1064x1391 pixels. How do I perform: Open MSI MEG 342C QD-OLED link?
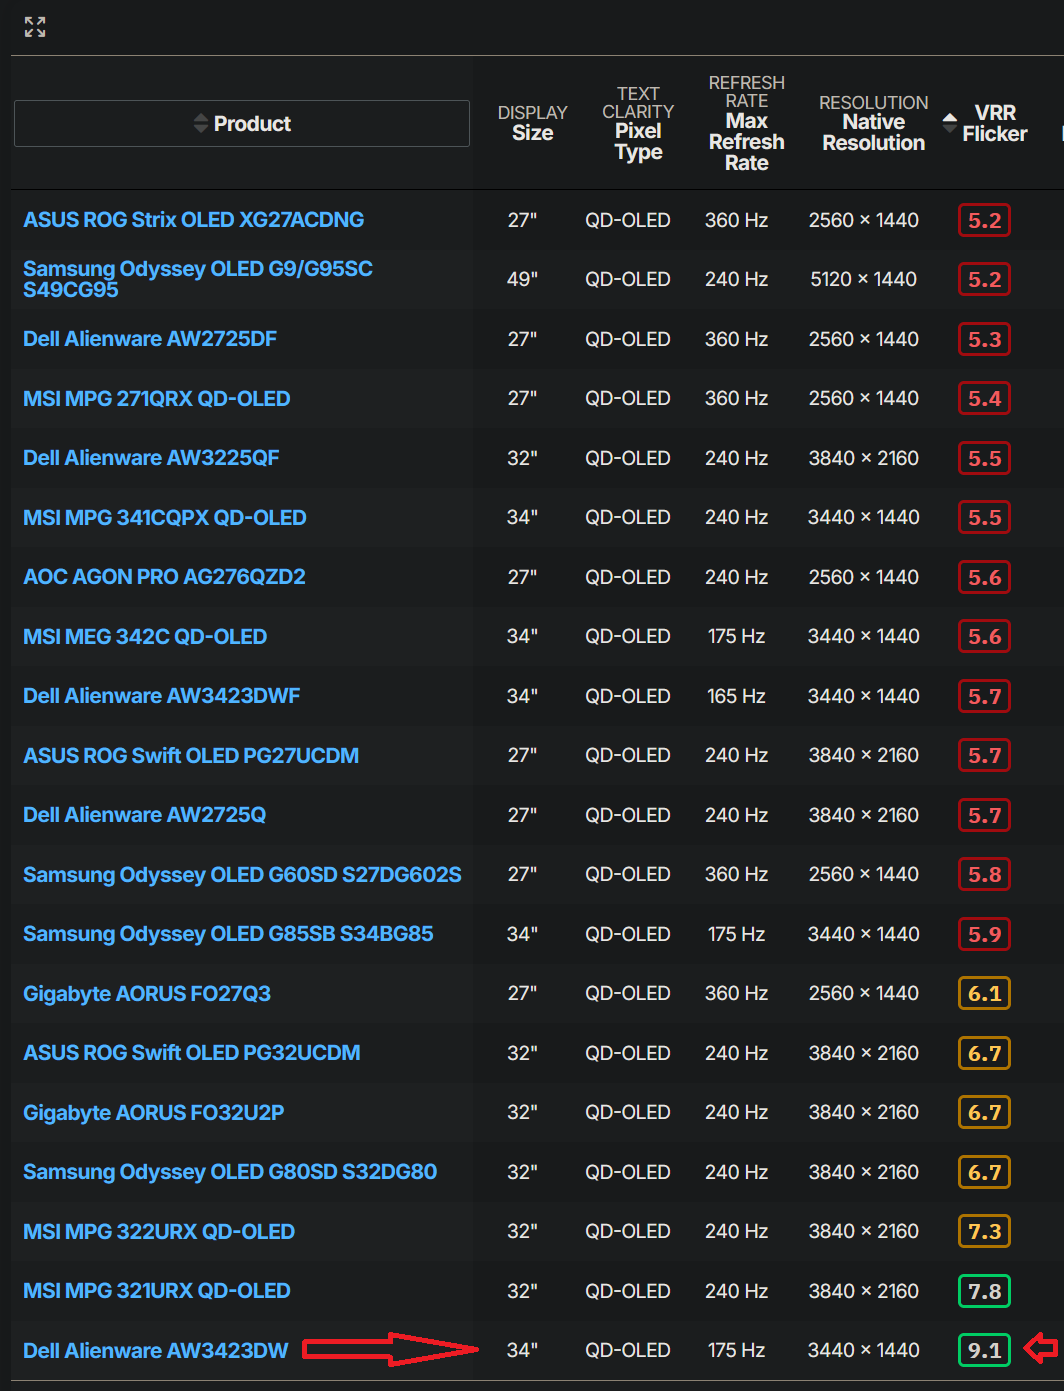[x=145, y=636]
